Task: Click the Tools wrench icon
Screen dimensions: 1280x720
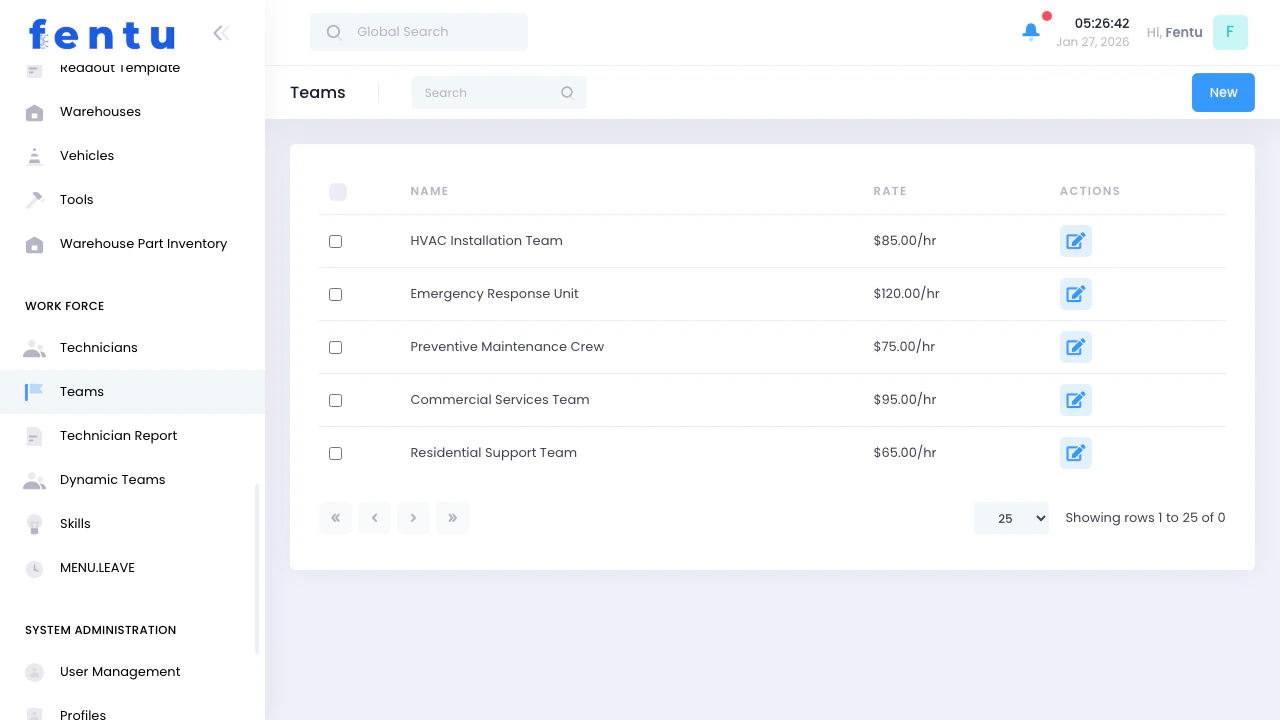Action: point(34,199)
